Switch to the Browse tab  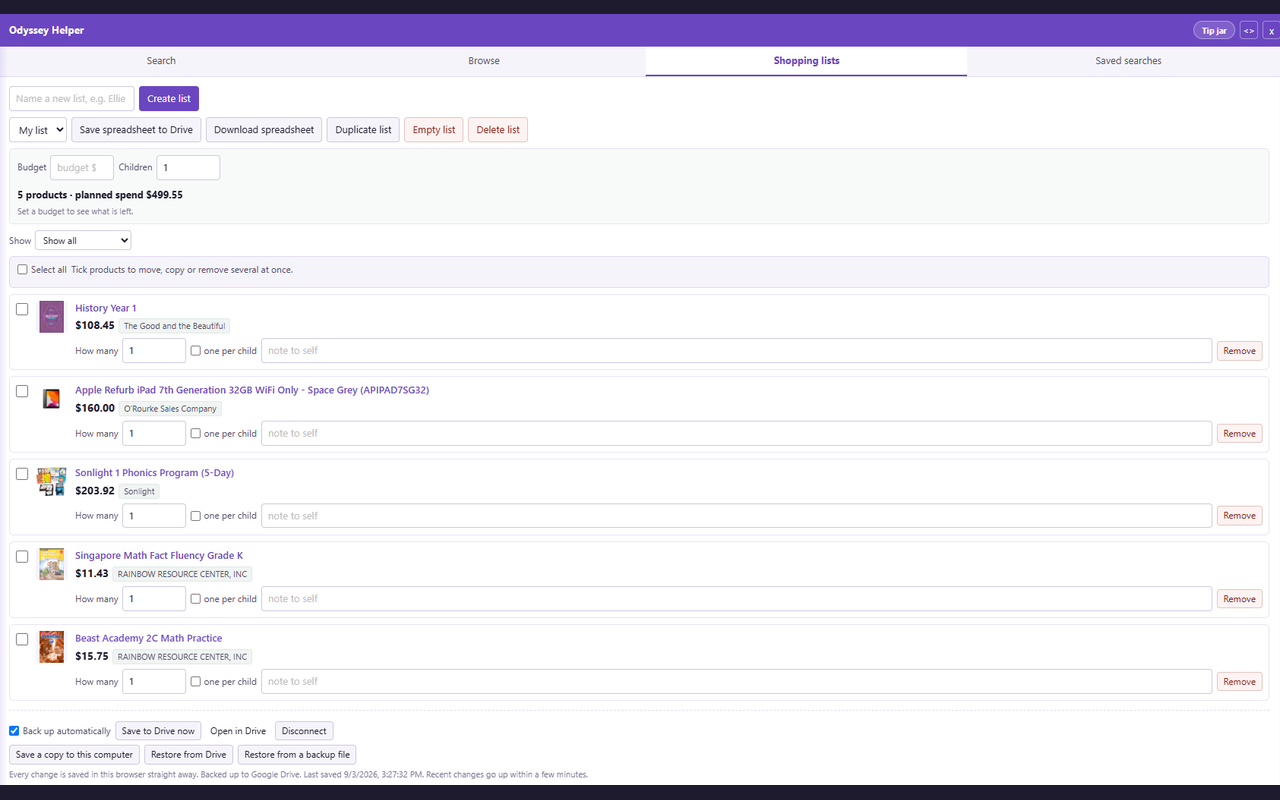coord(484,61)
